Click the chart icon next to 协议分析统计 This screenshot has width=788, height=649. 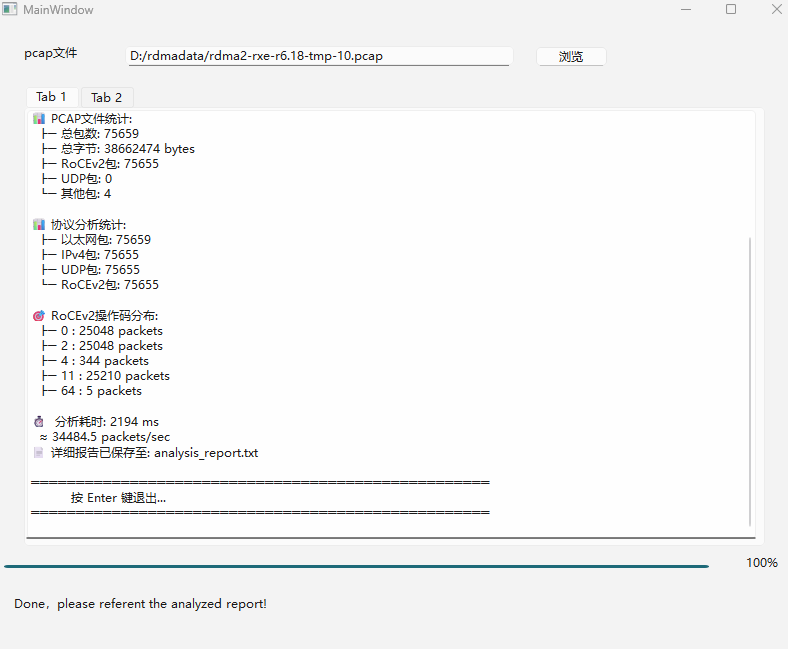[x=39, y=225]
